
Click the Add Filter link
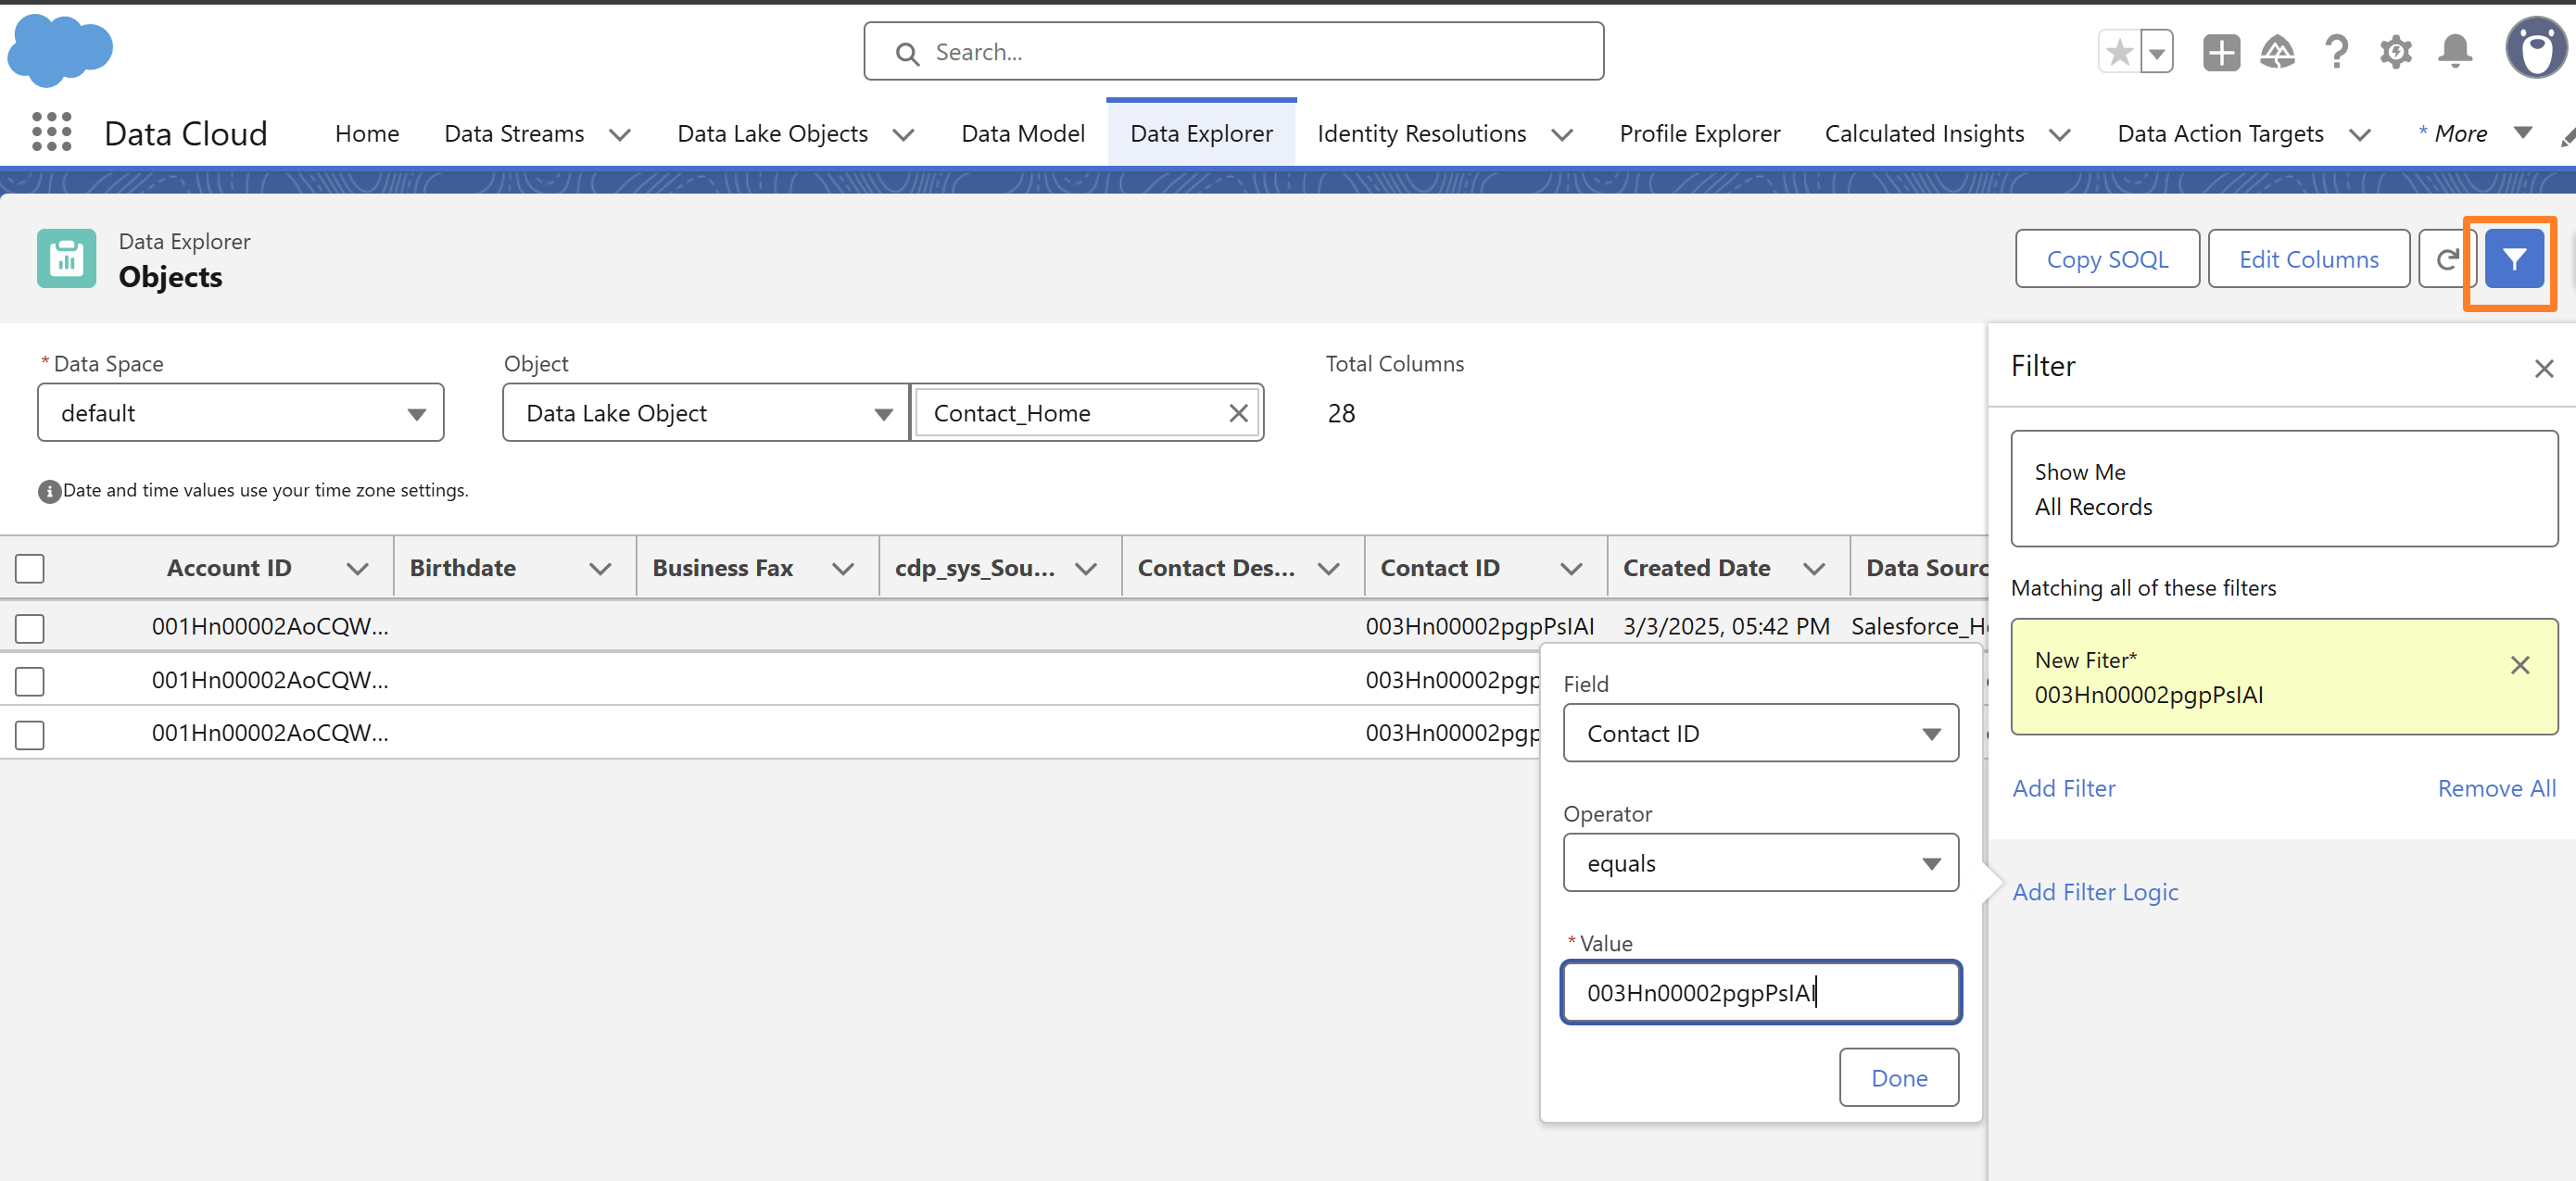point(2063,788)
